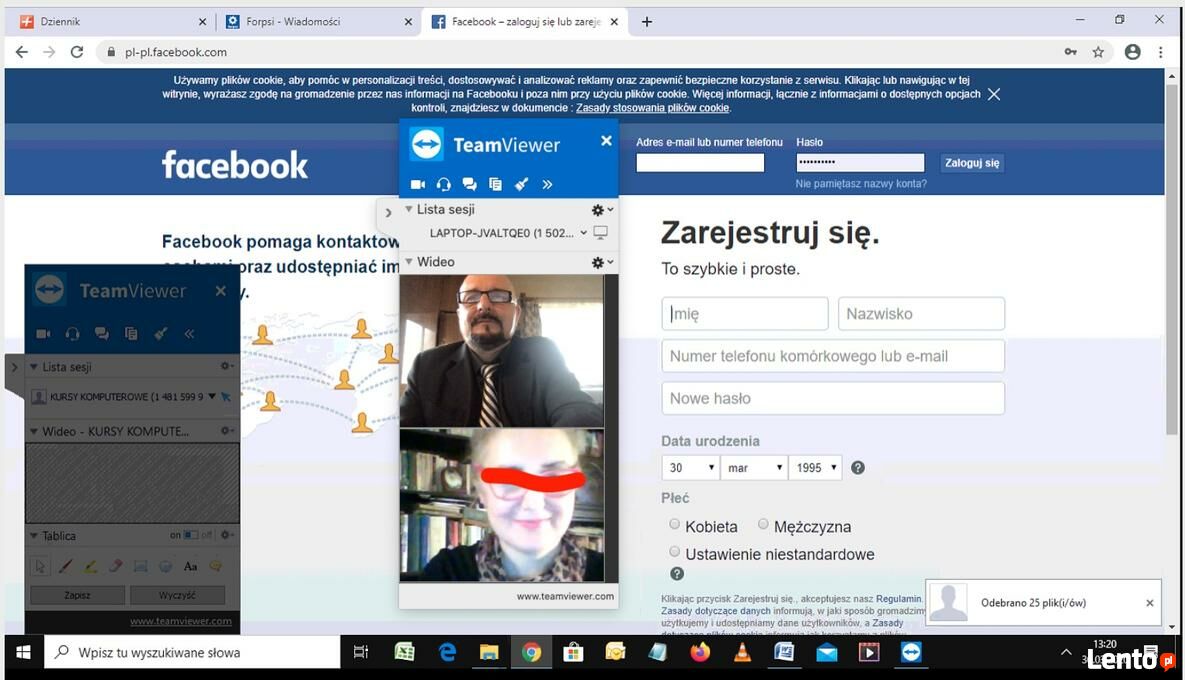Open file box in front TeamViewer panel
1185x680 pixels.
pyautogui.click(x=495, y=184)
